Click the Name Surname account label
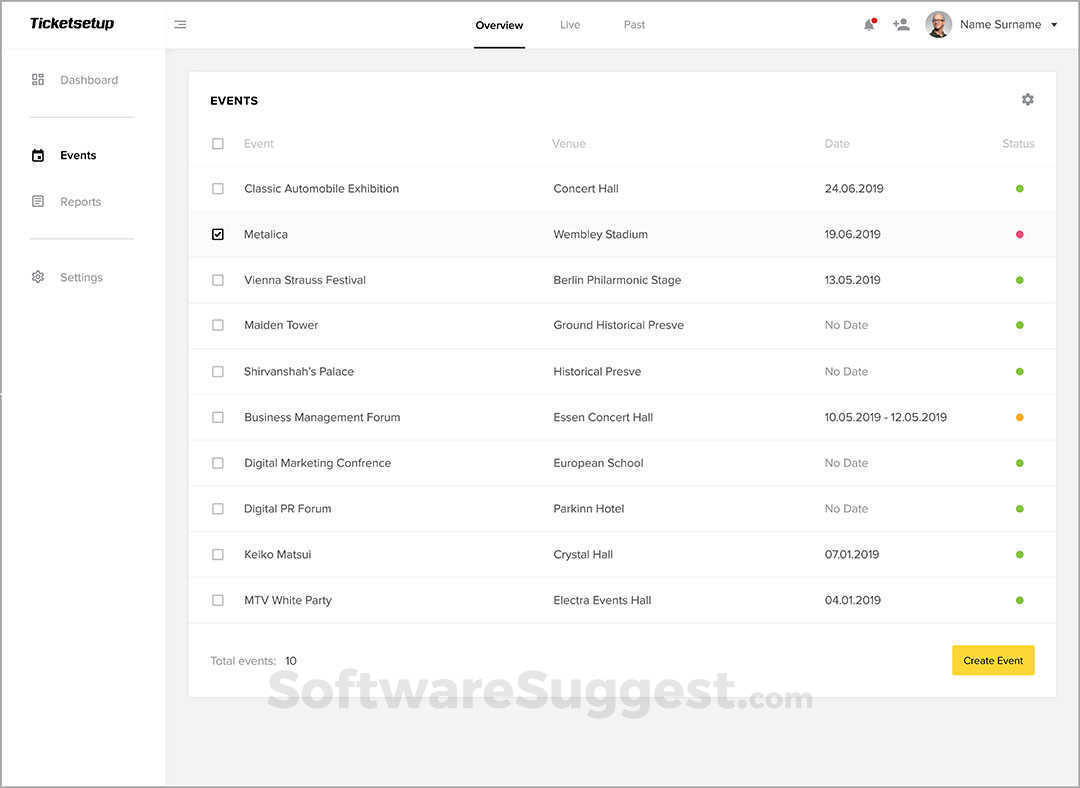 (1001, 25)
